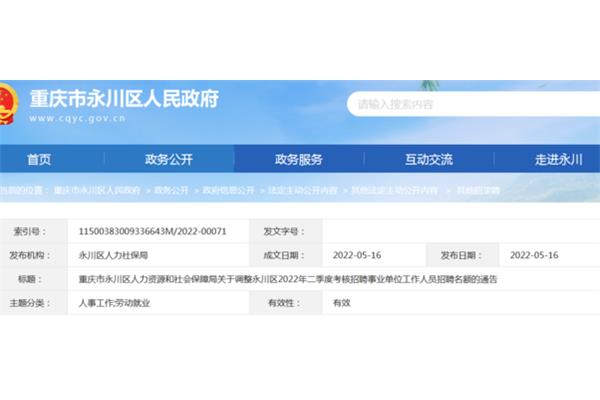Click the 发布机构 label cell
The height and width of the screenshot is (400, 600).
click(x=34, y=255)
